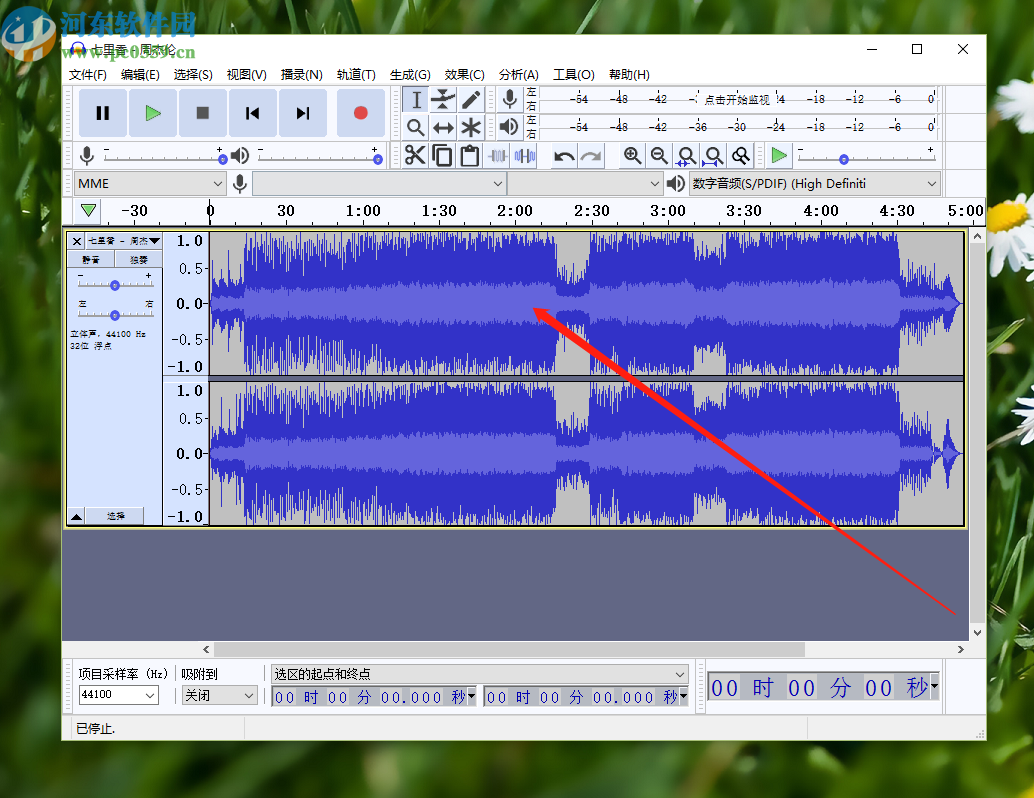Open the 效果(C) effects menu
The image size is (1034, 798).
pyautogui.click(x=464, y=74)
